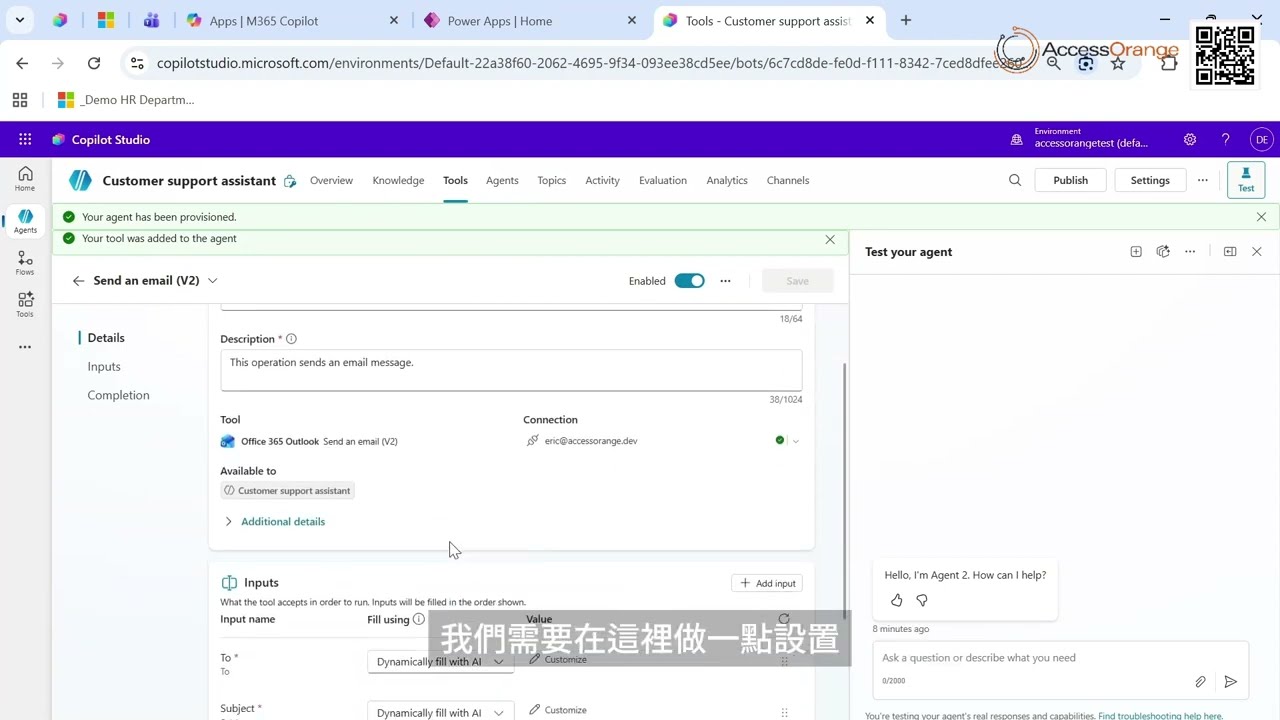The image size is (1280, 720).
Task: Open the Topics tab
Action: [551, 181]
